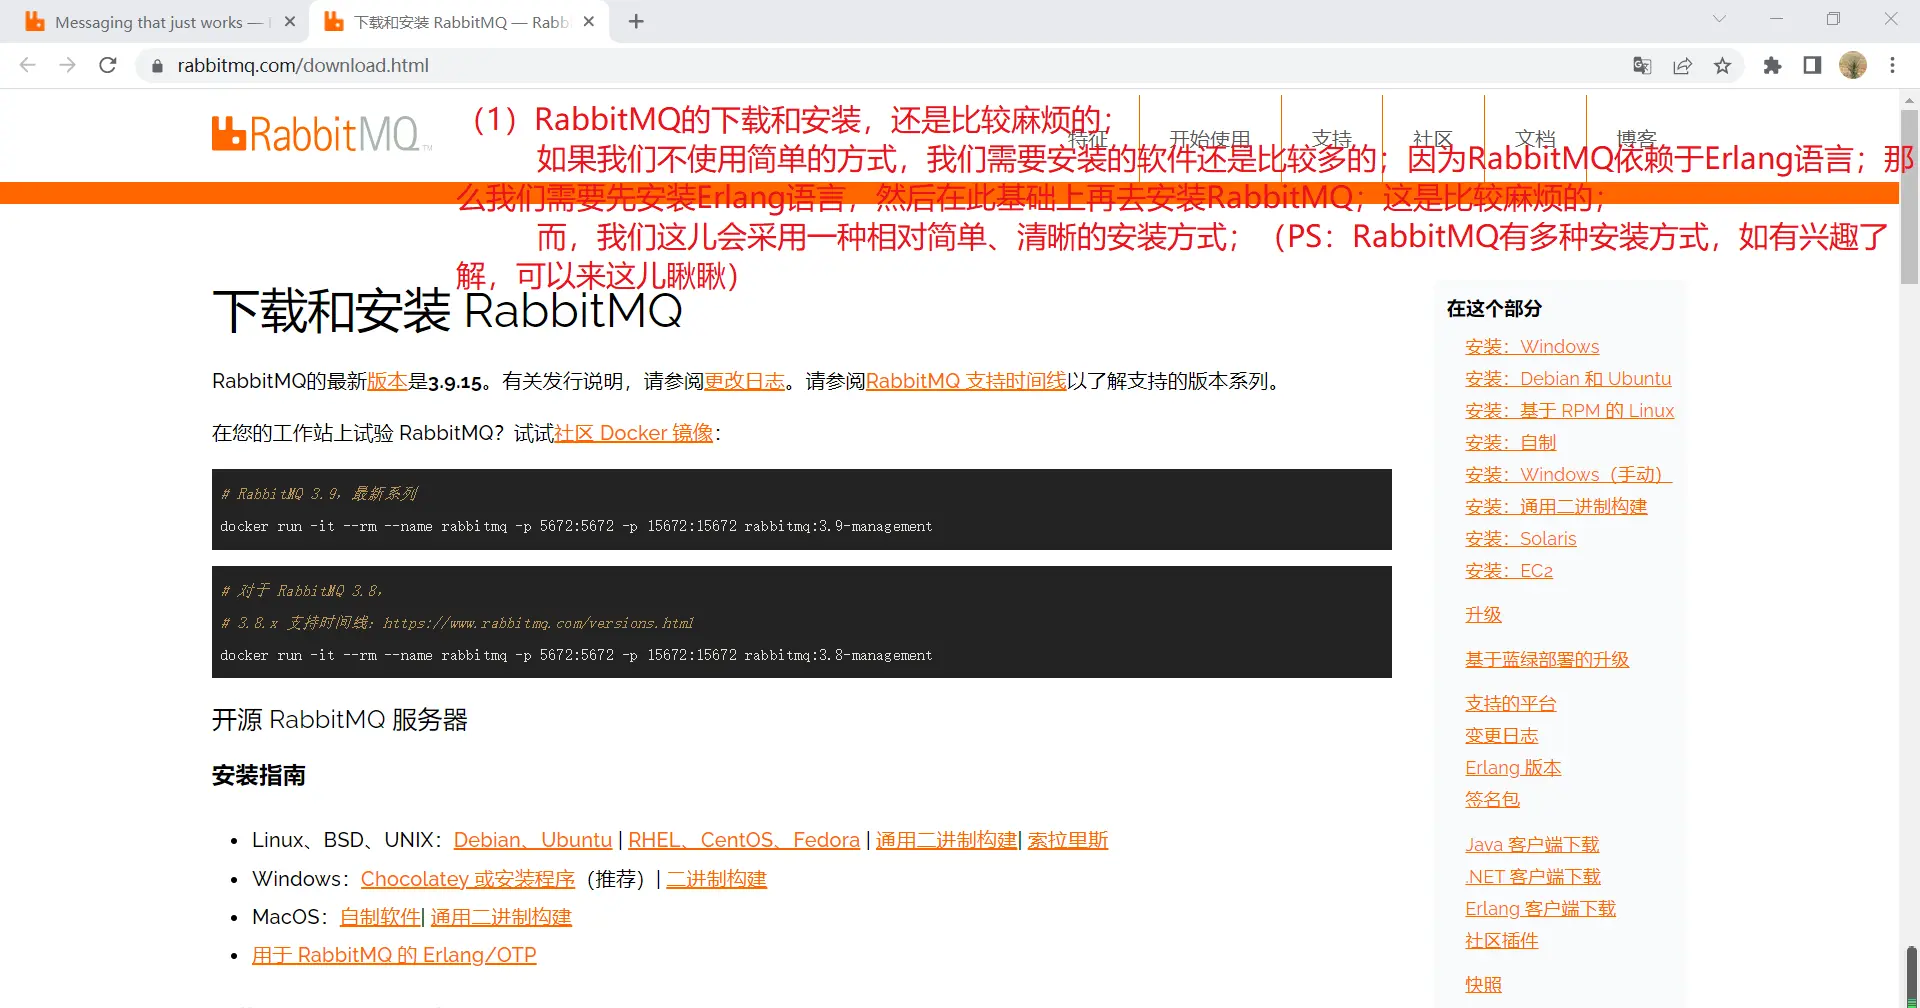Open sidebar 安装: Solaris link
Image resolution: width=1920 pixels, height=1008 pixels.
pyautogui.click(x=1521, y=539)
